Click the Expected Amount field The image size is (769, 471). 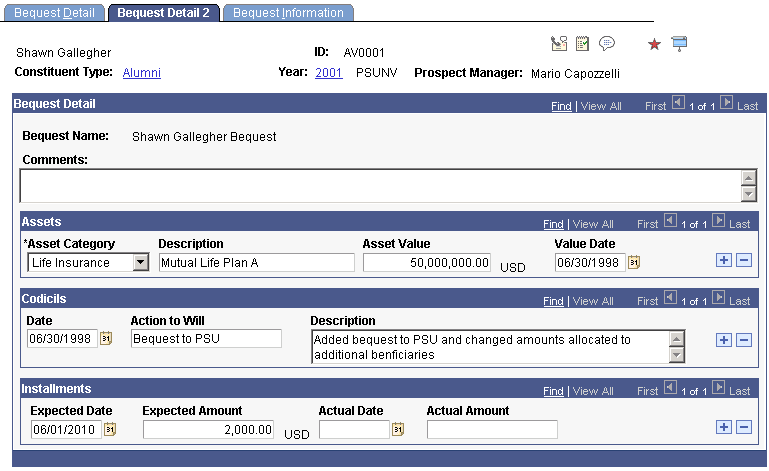point(208,430)
